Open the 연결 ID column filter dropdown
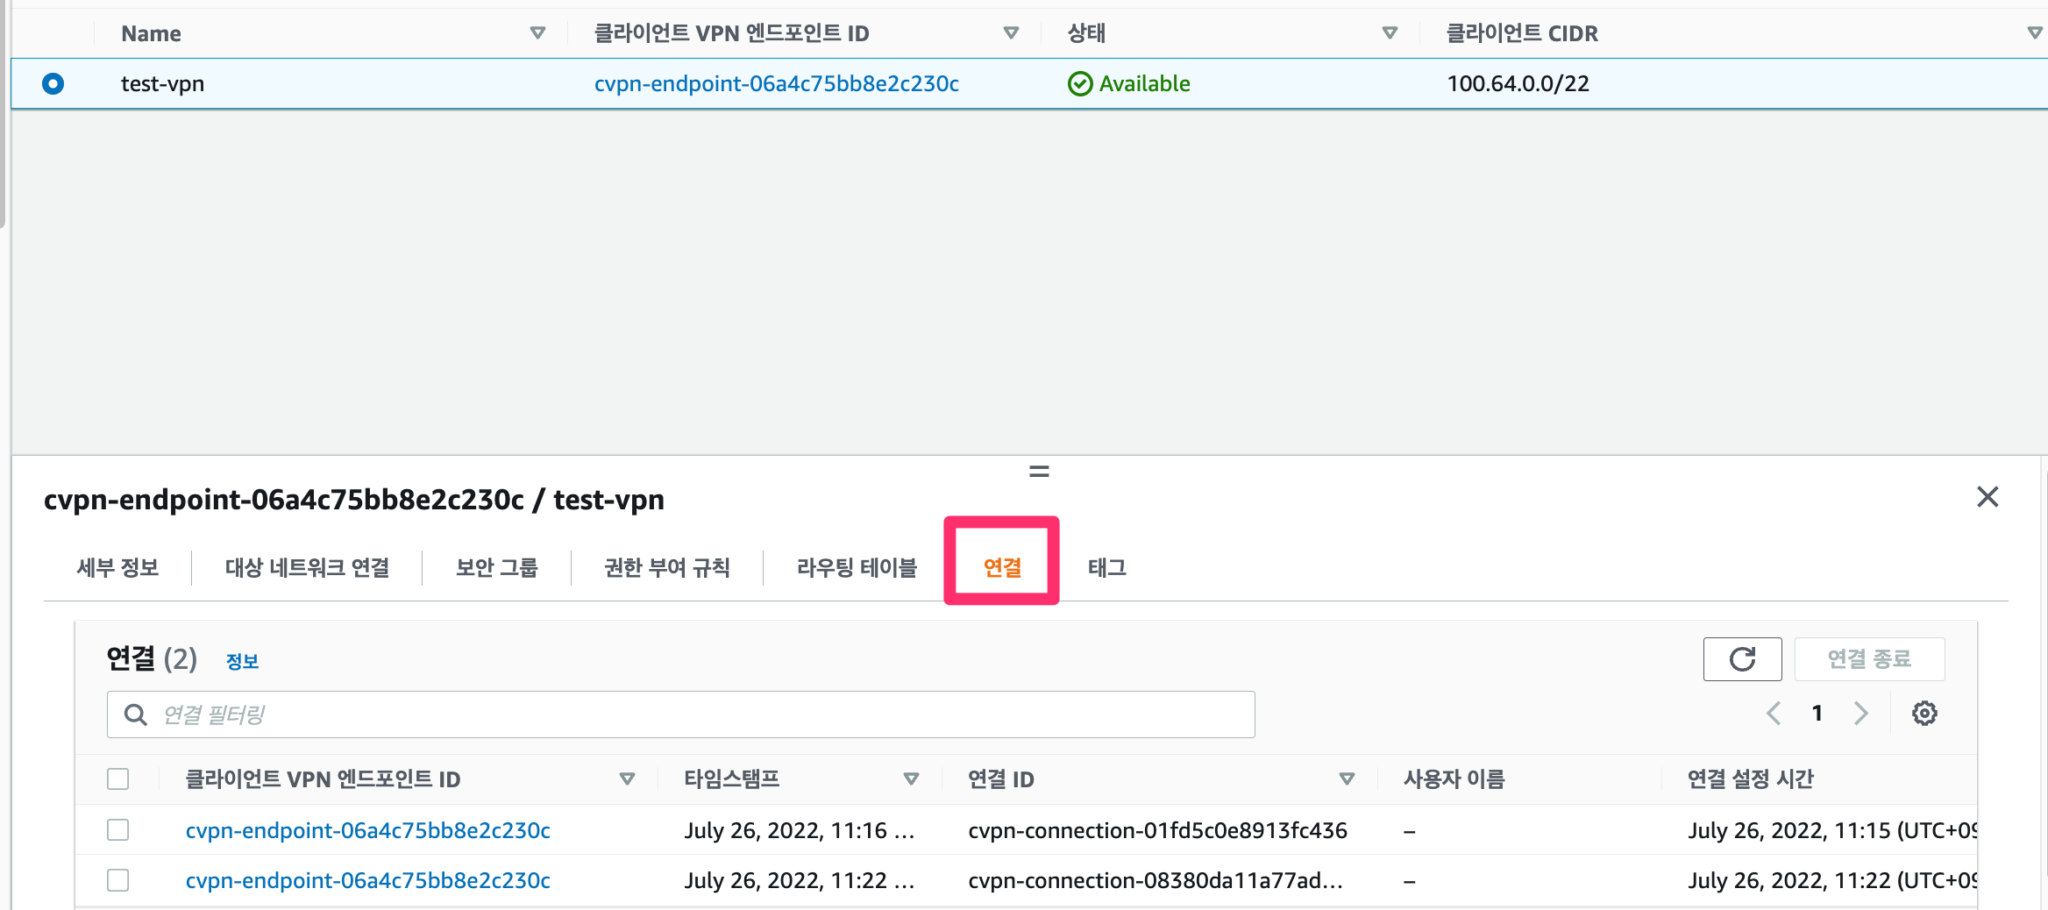Image resolution: width=2048 pixels, height=910 pixels. coord(1348,778)
